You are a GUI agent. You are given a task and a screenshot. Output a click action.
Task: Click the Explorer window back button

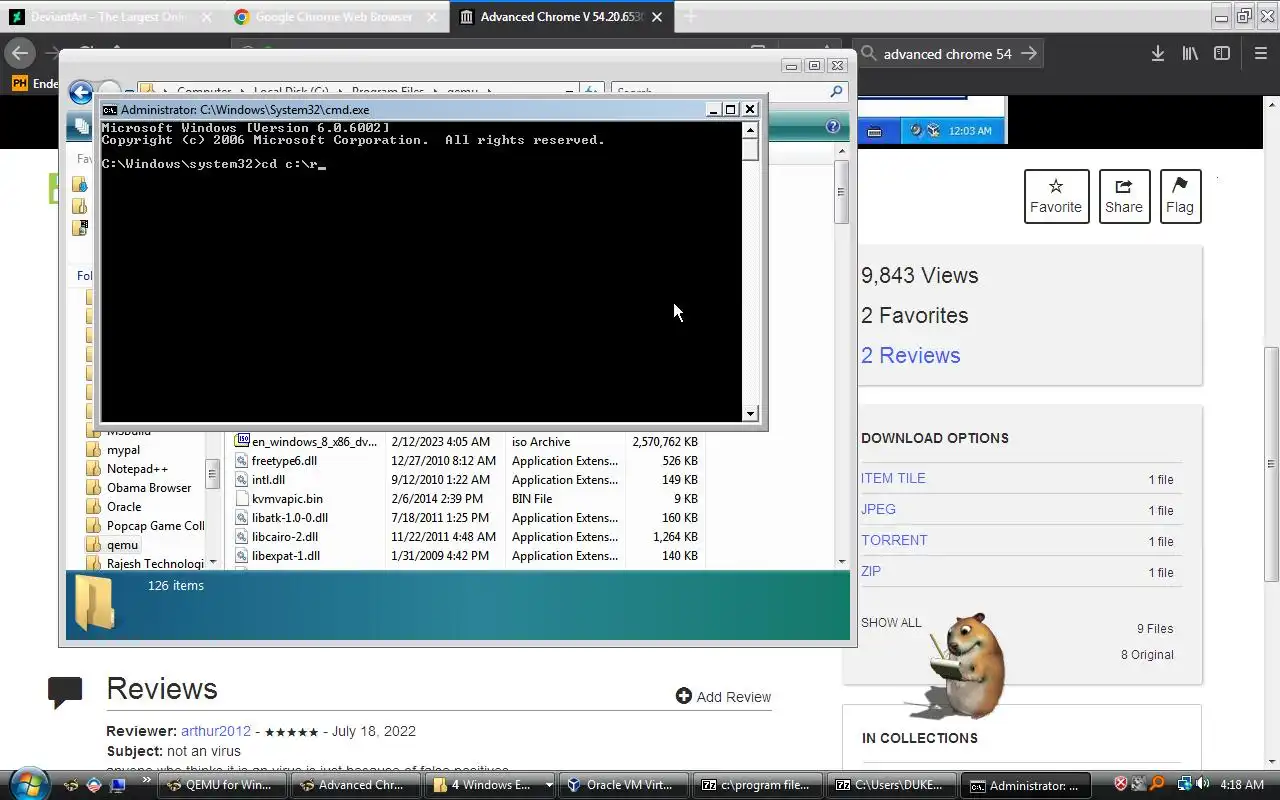pos(81,92)
